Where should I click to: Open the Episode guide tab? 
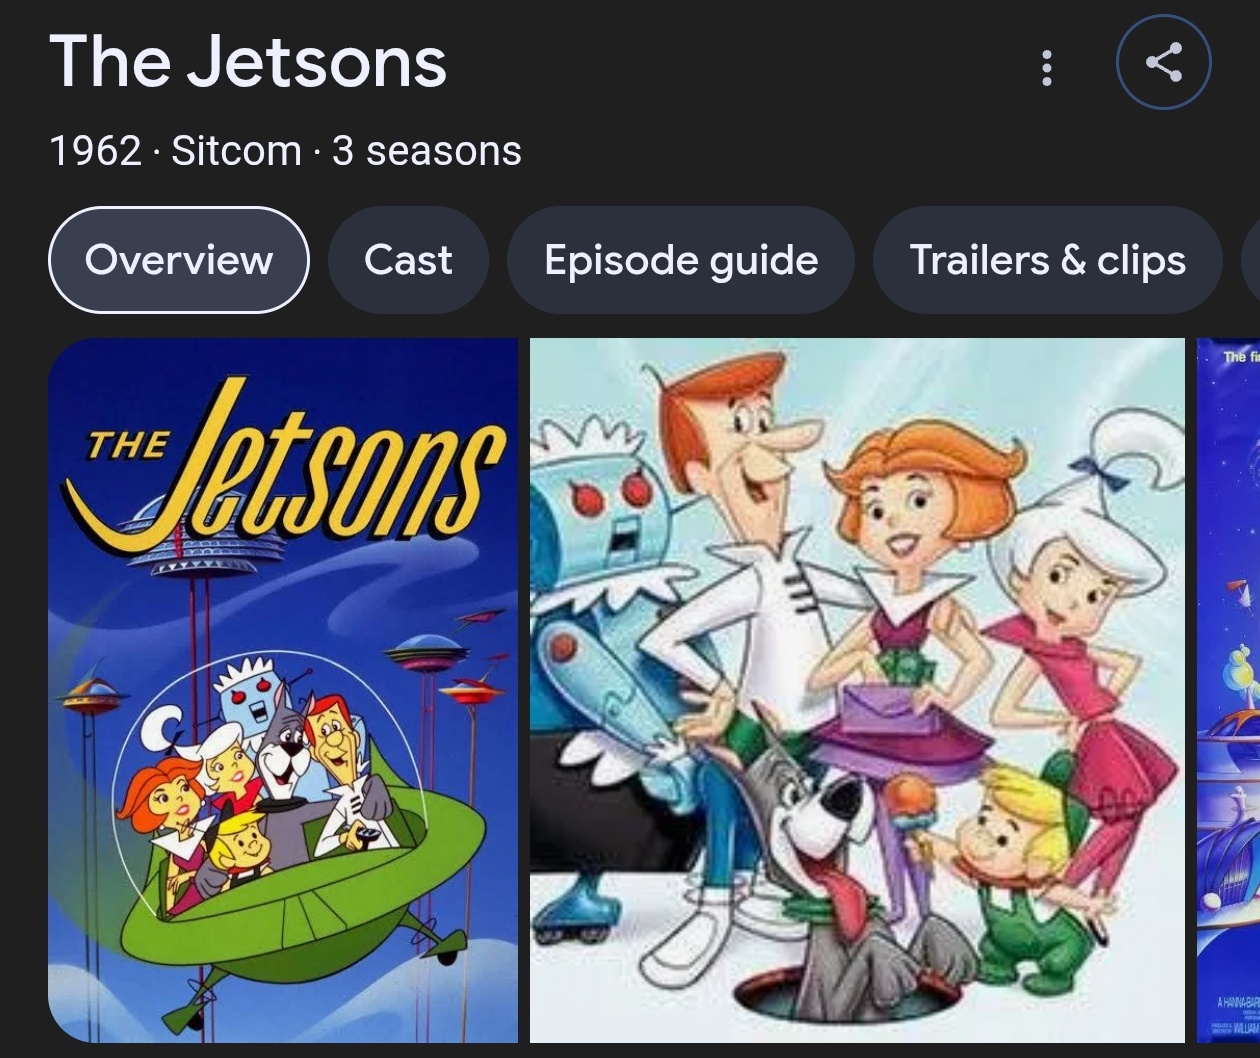pyautogui.click(x=681, y=260)
